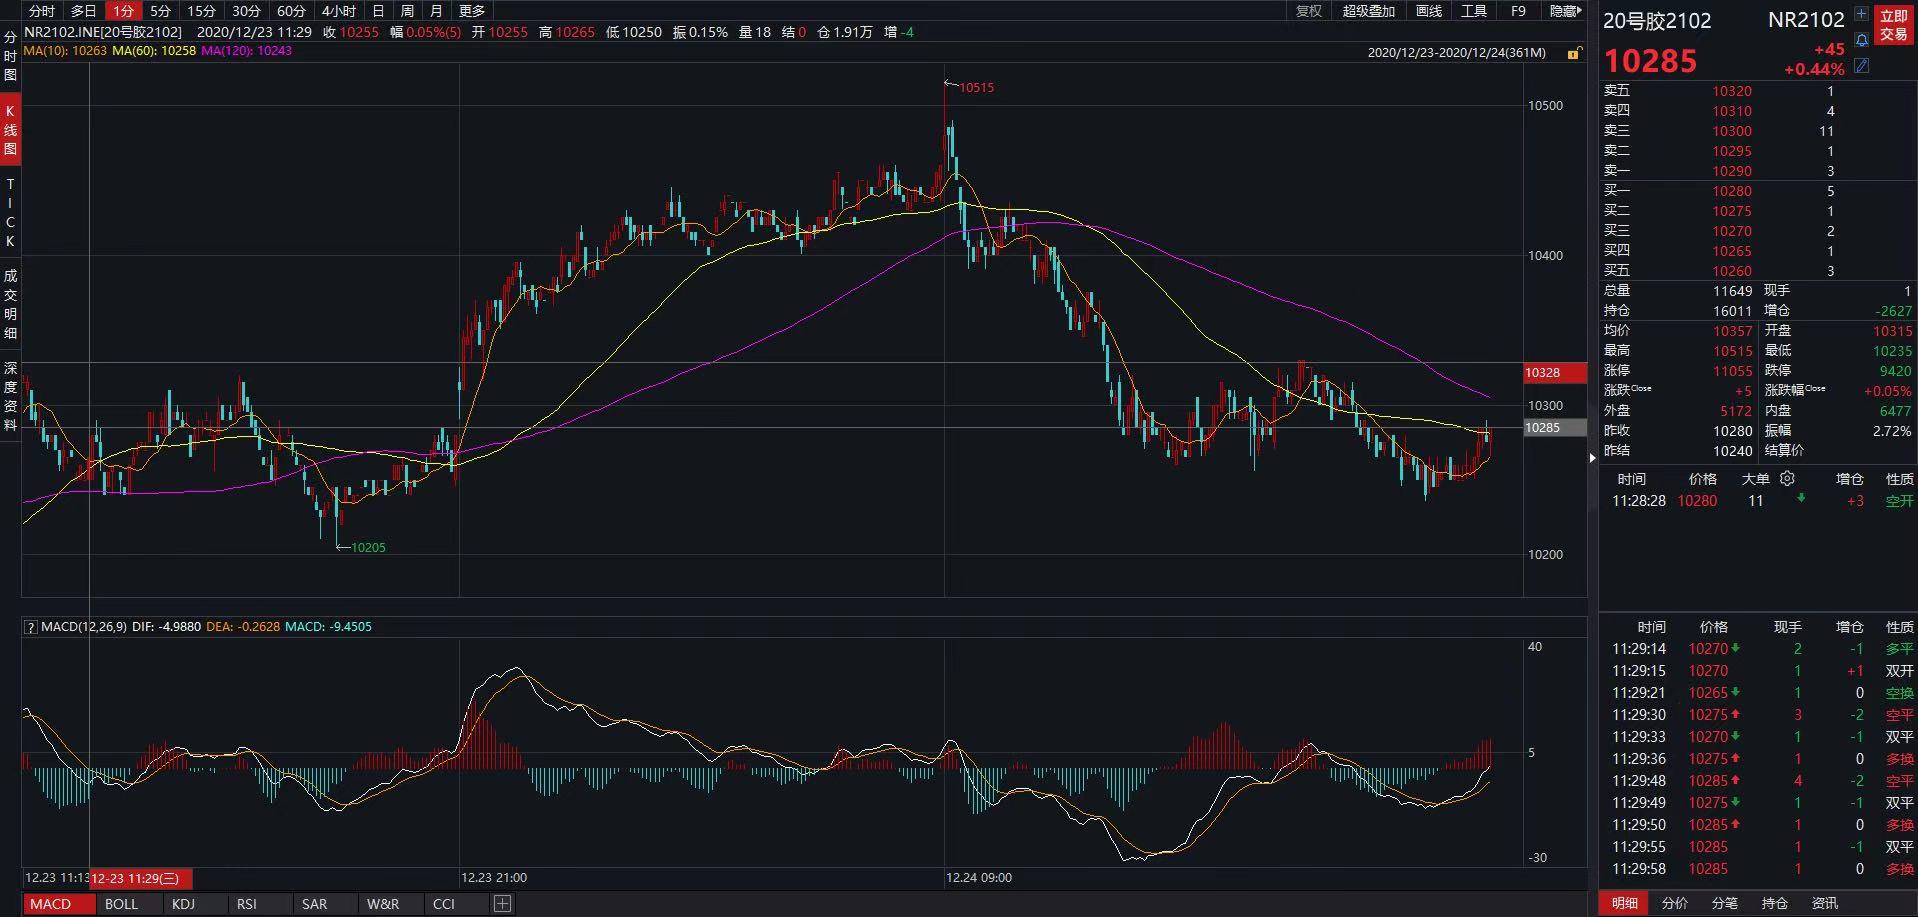This screenshot has height=917, width=1918.
Task: Click the 10205 low price label
Action: pos(368,548)
